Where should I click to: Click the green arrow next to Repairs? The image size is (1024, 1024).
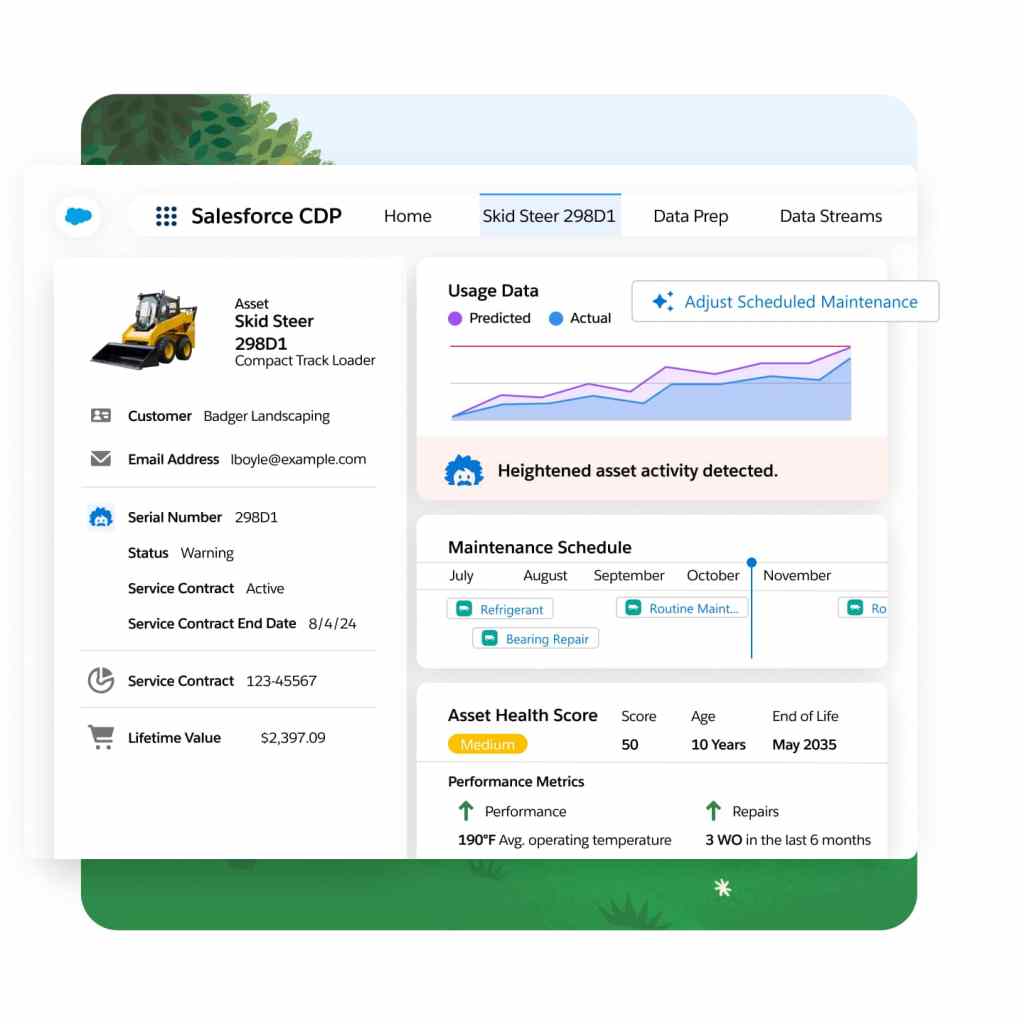point(713,811)
